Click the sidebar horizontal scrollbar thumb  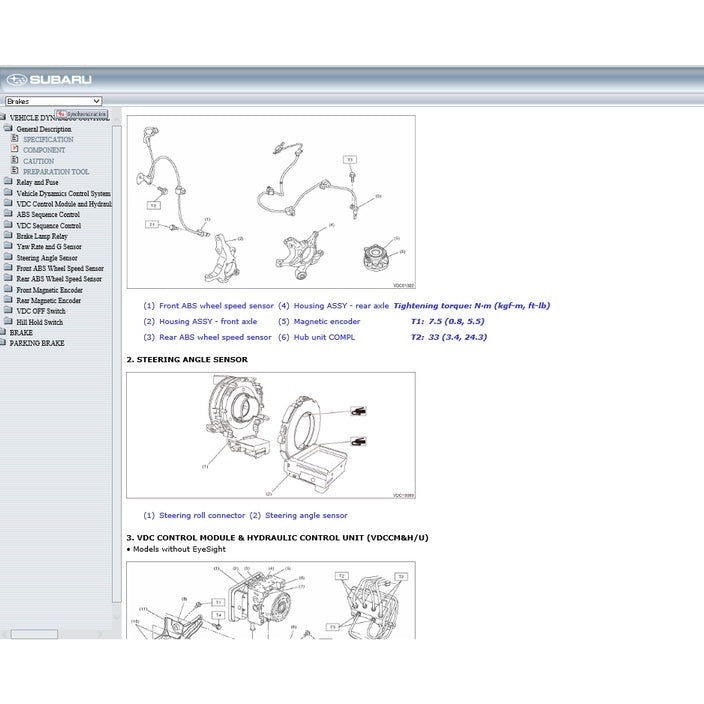[33, 634]
